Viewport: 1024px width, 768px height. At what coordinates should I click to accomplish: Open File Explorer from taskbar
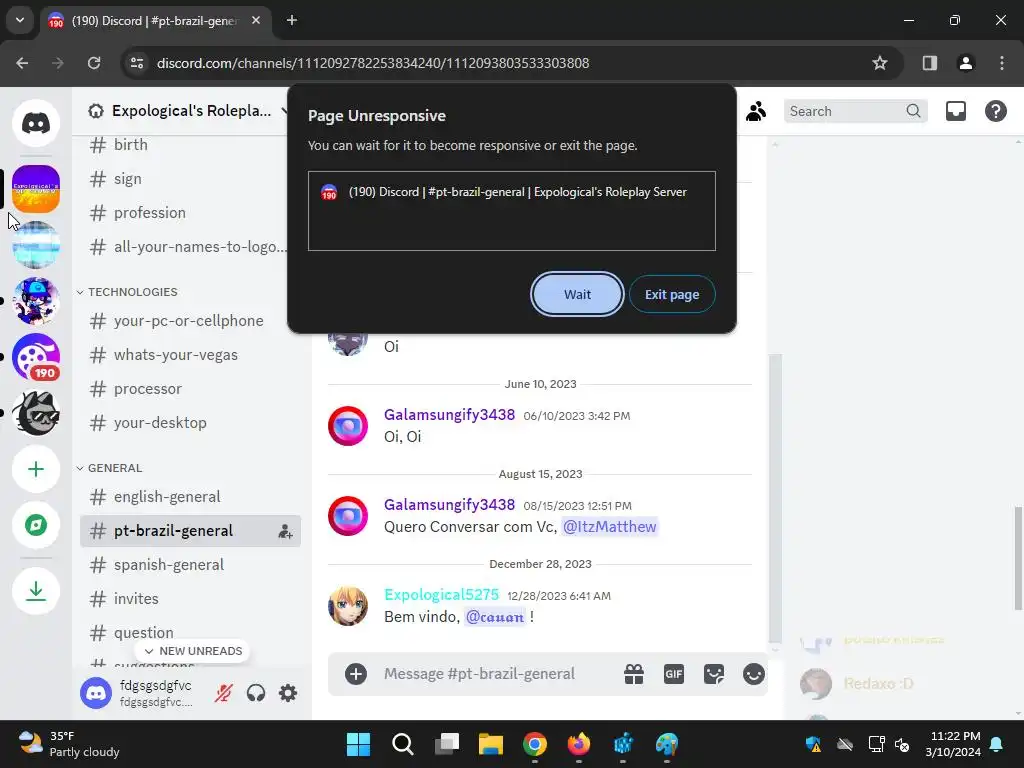pyautogui.click(x=490, y=744)
